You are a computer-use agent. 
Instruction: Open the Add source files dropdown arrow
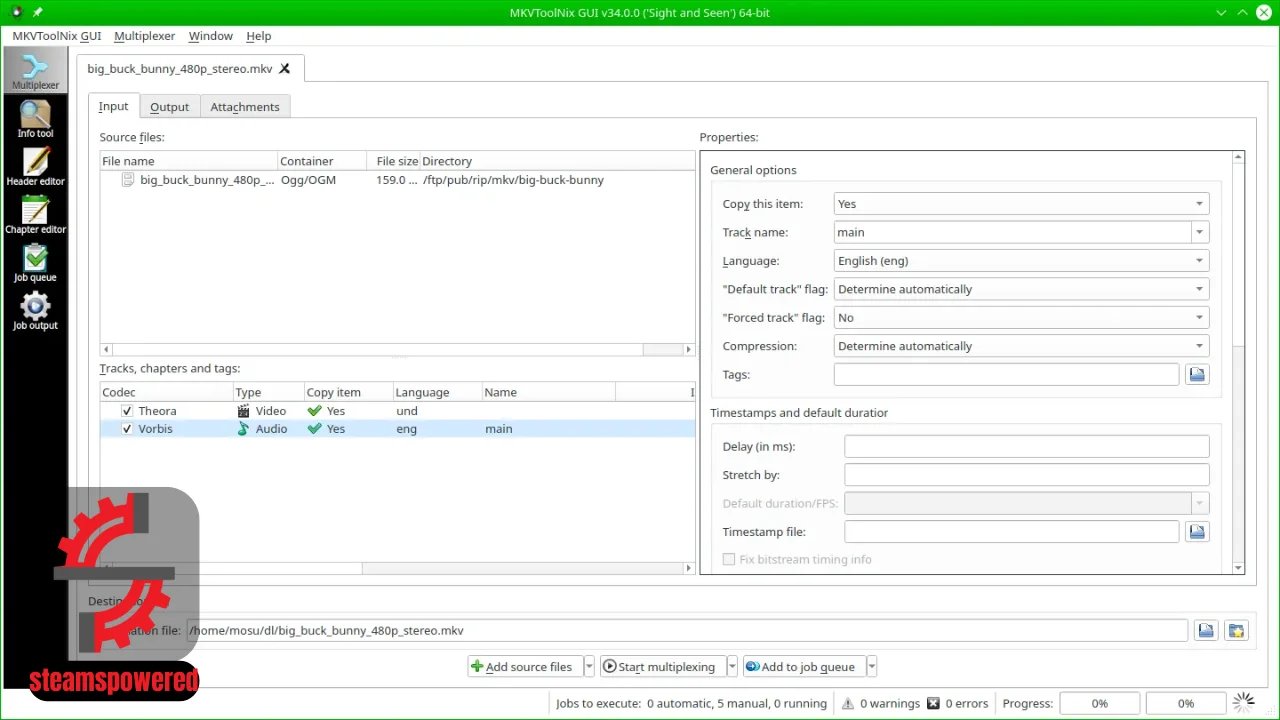tap(589, 667)
